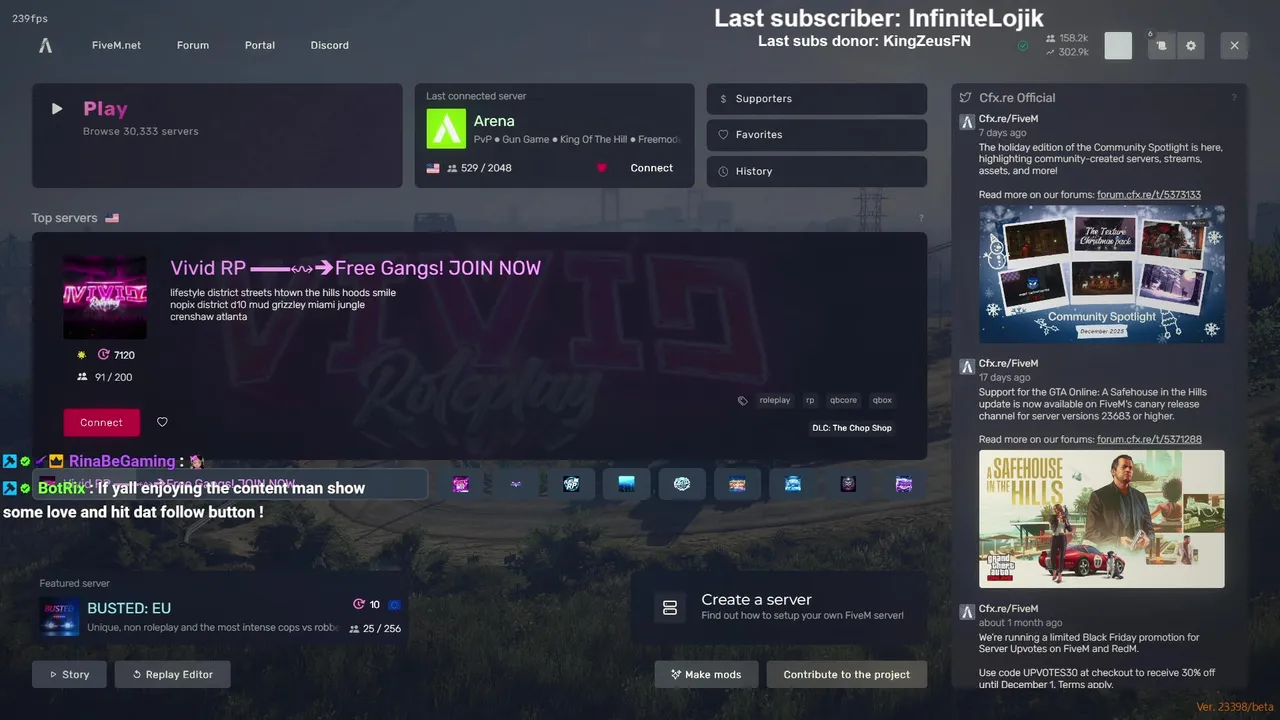The image size is (1280, 720).
Task: Open the BUSTED: EU server thumbnail
Action: point(60,617)
